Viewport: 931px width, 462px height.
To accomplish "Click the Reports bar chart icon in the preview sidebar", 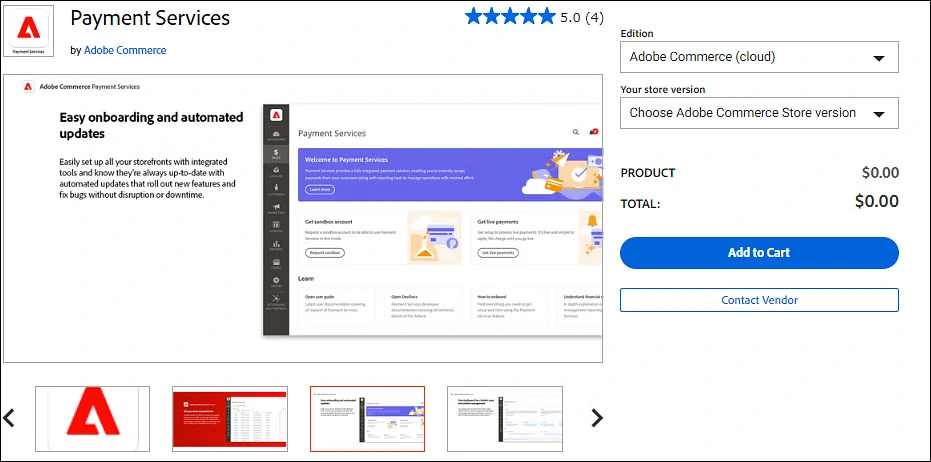I will (276, 245).
